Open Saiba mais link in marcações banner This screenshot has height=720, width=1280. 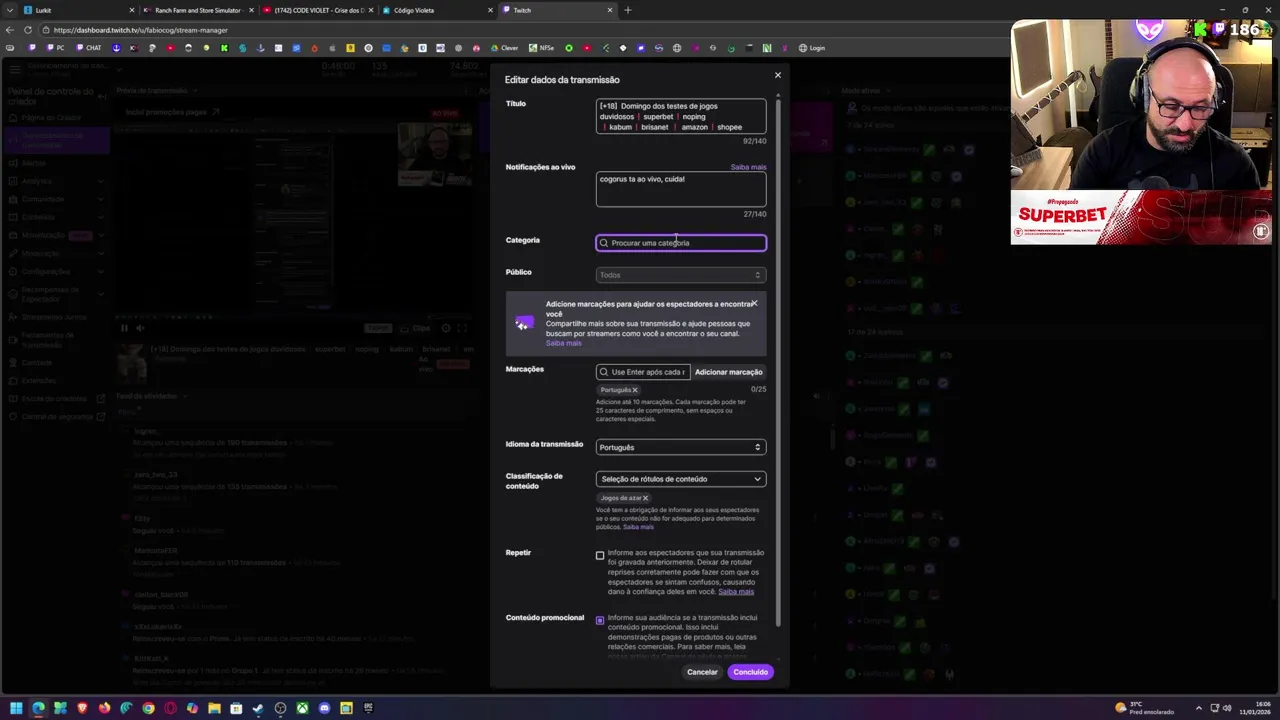coord(563,343)
